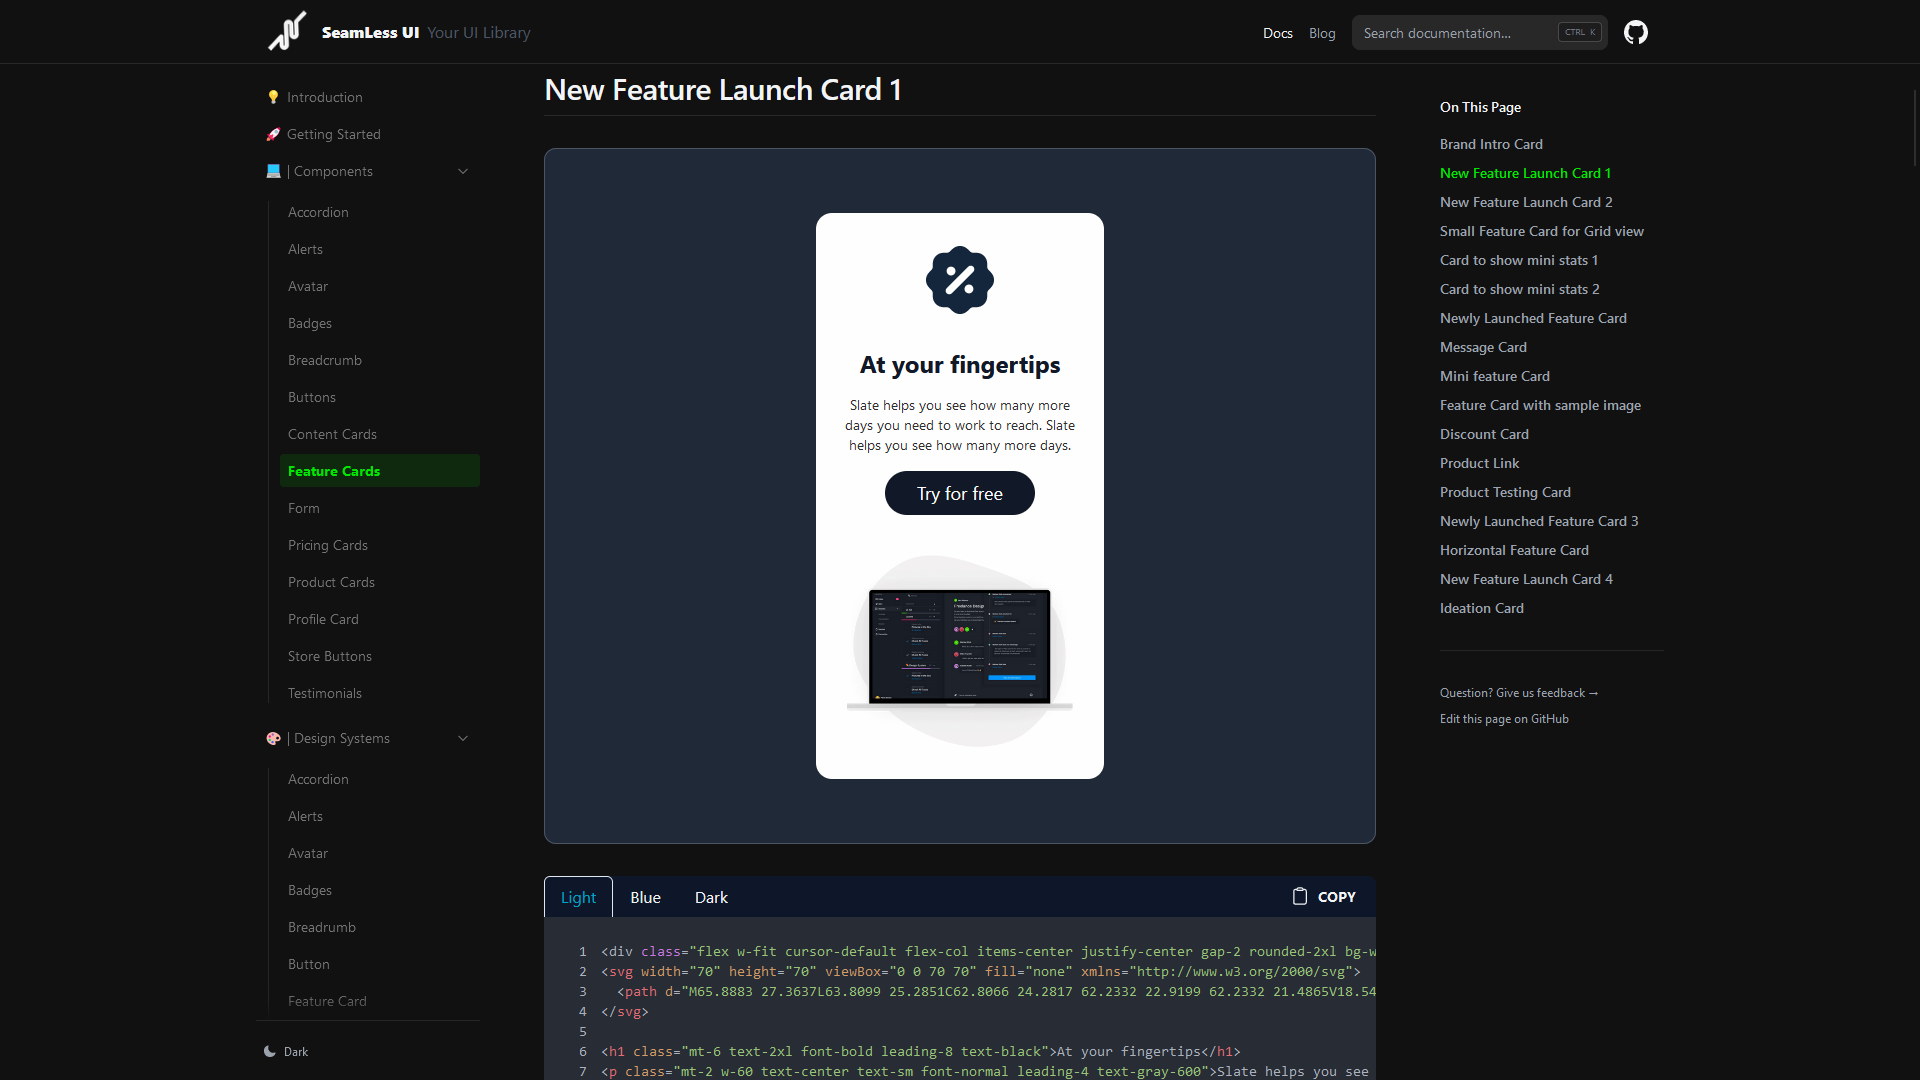Jump to New Feature Launch Card 2
The height and width of the screenshot is (1080, 1920).
point(1526,202)
